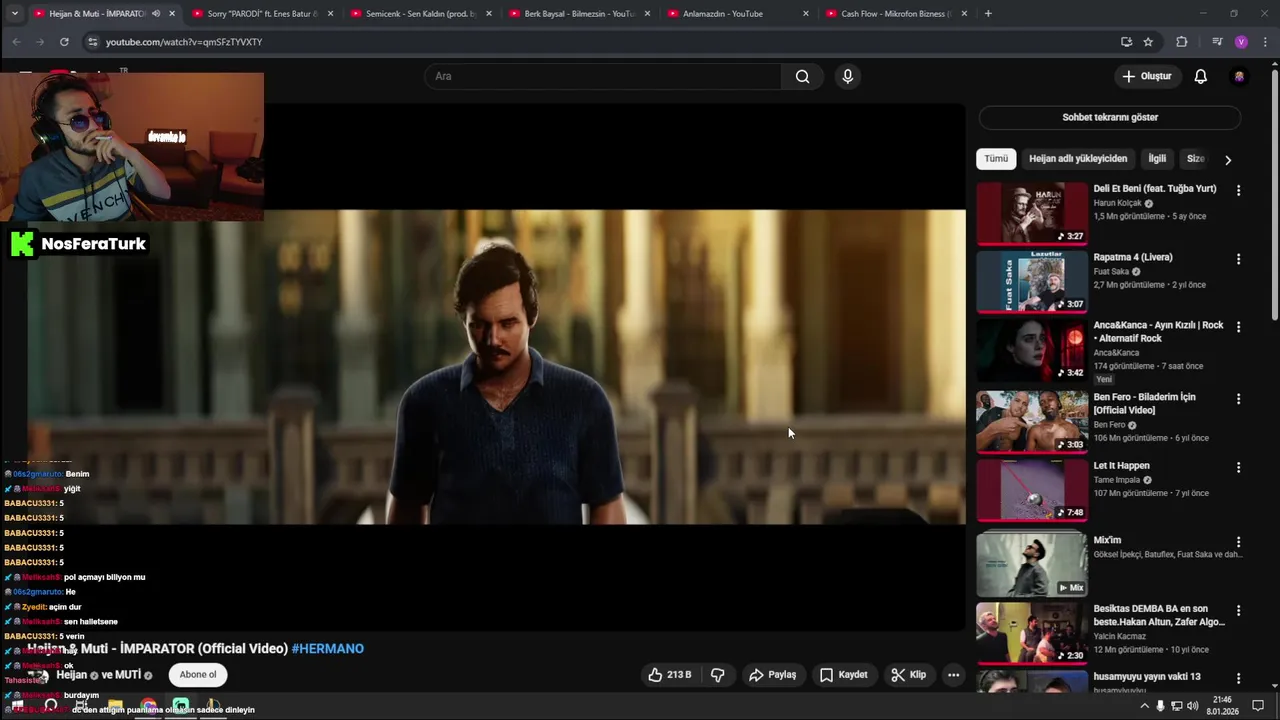
Task: Click Tame Impala channel name
Action: 1118,480
